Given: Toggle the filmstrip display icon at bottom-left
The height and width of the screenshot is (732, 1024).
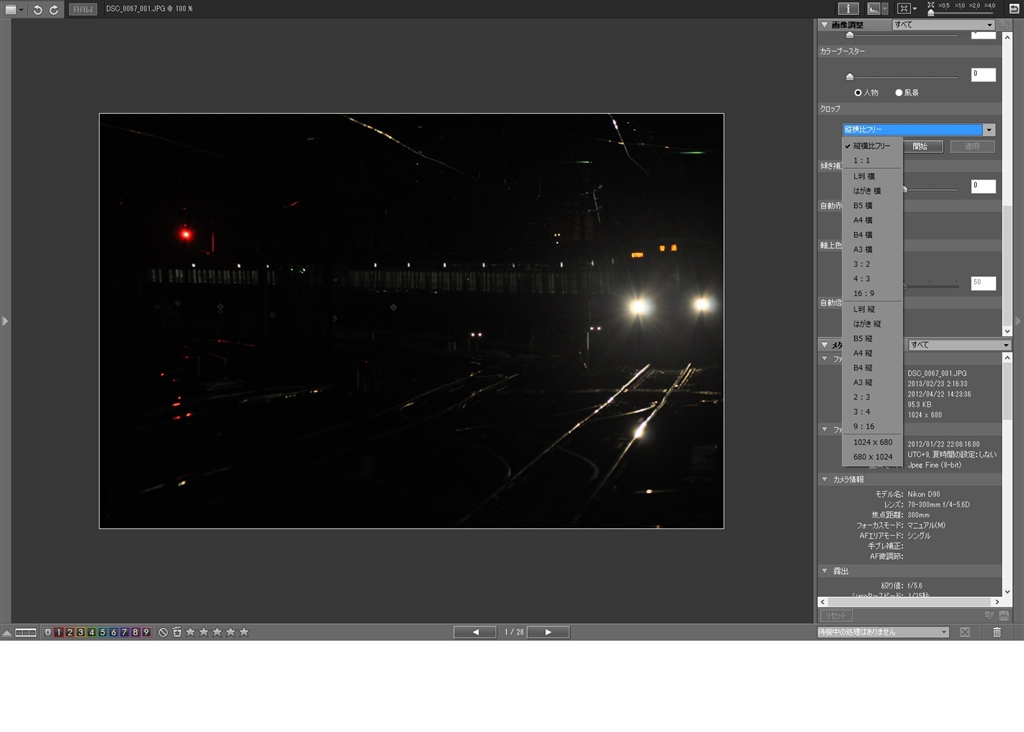Looking at the screenshot, I should [x=25, y=632].
